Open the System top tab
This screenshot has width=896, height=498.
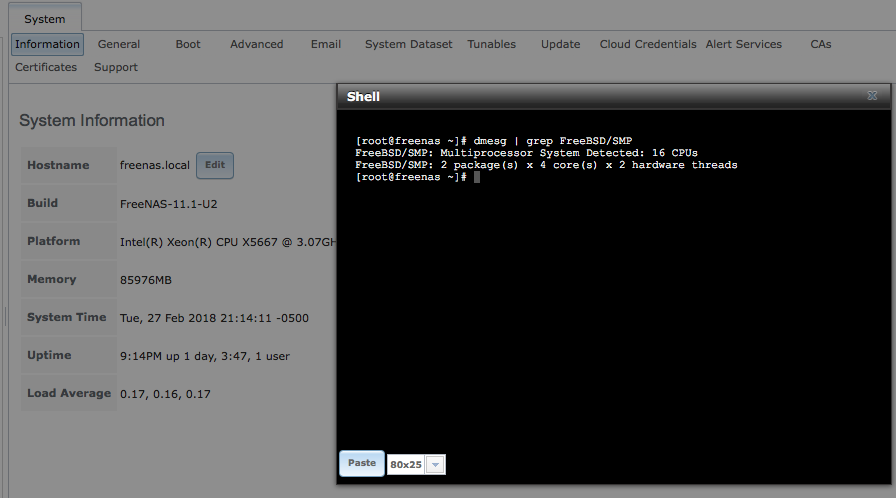coord(45,19)
